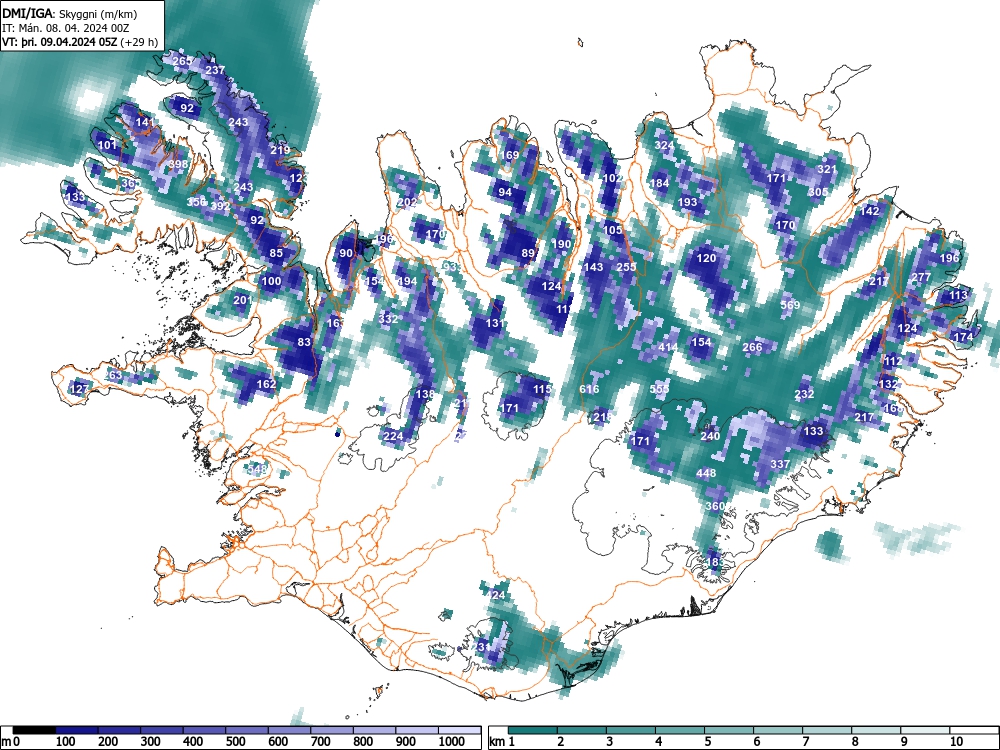Click the visibility value 332
Image resolution: width=1000 pixels, height=750 pixels.
(x=388, y=319)
